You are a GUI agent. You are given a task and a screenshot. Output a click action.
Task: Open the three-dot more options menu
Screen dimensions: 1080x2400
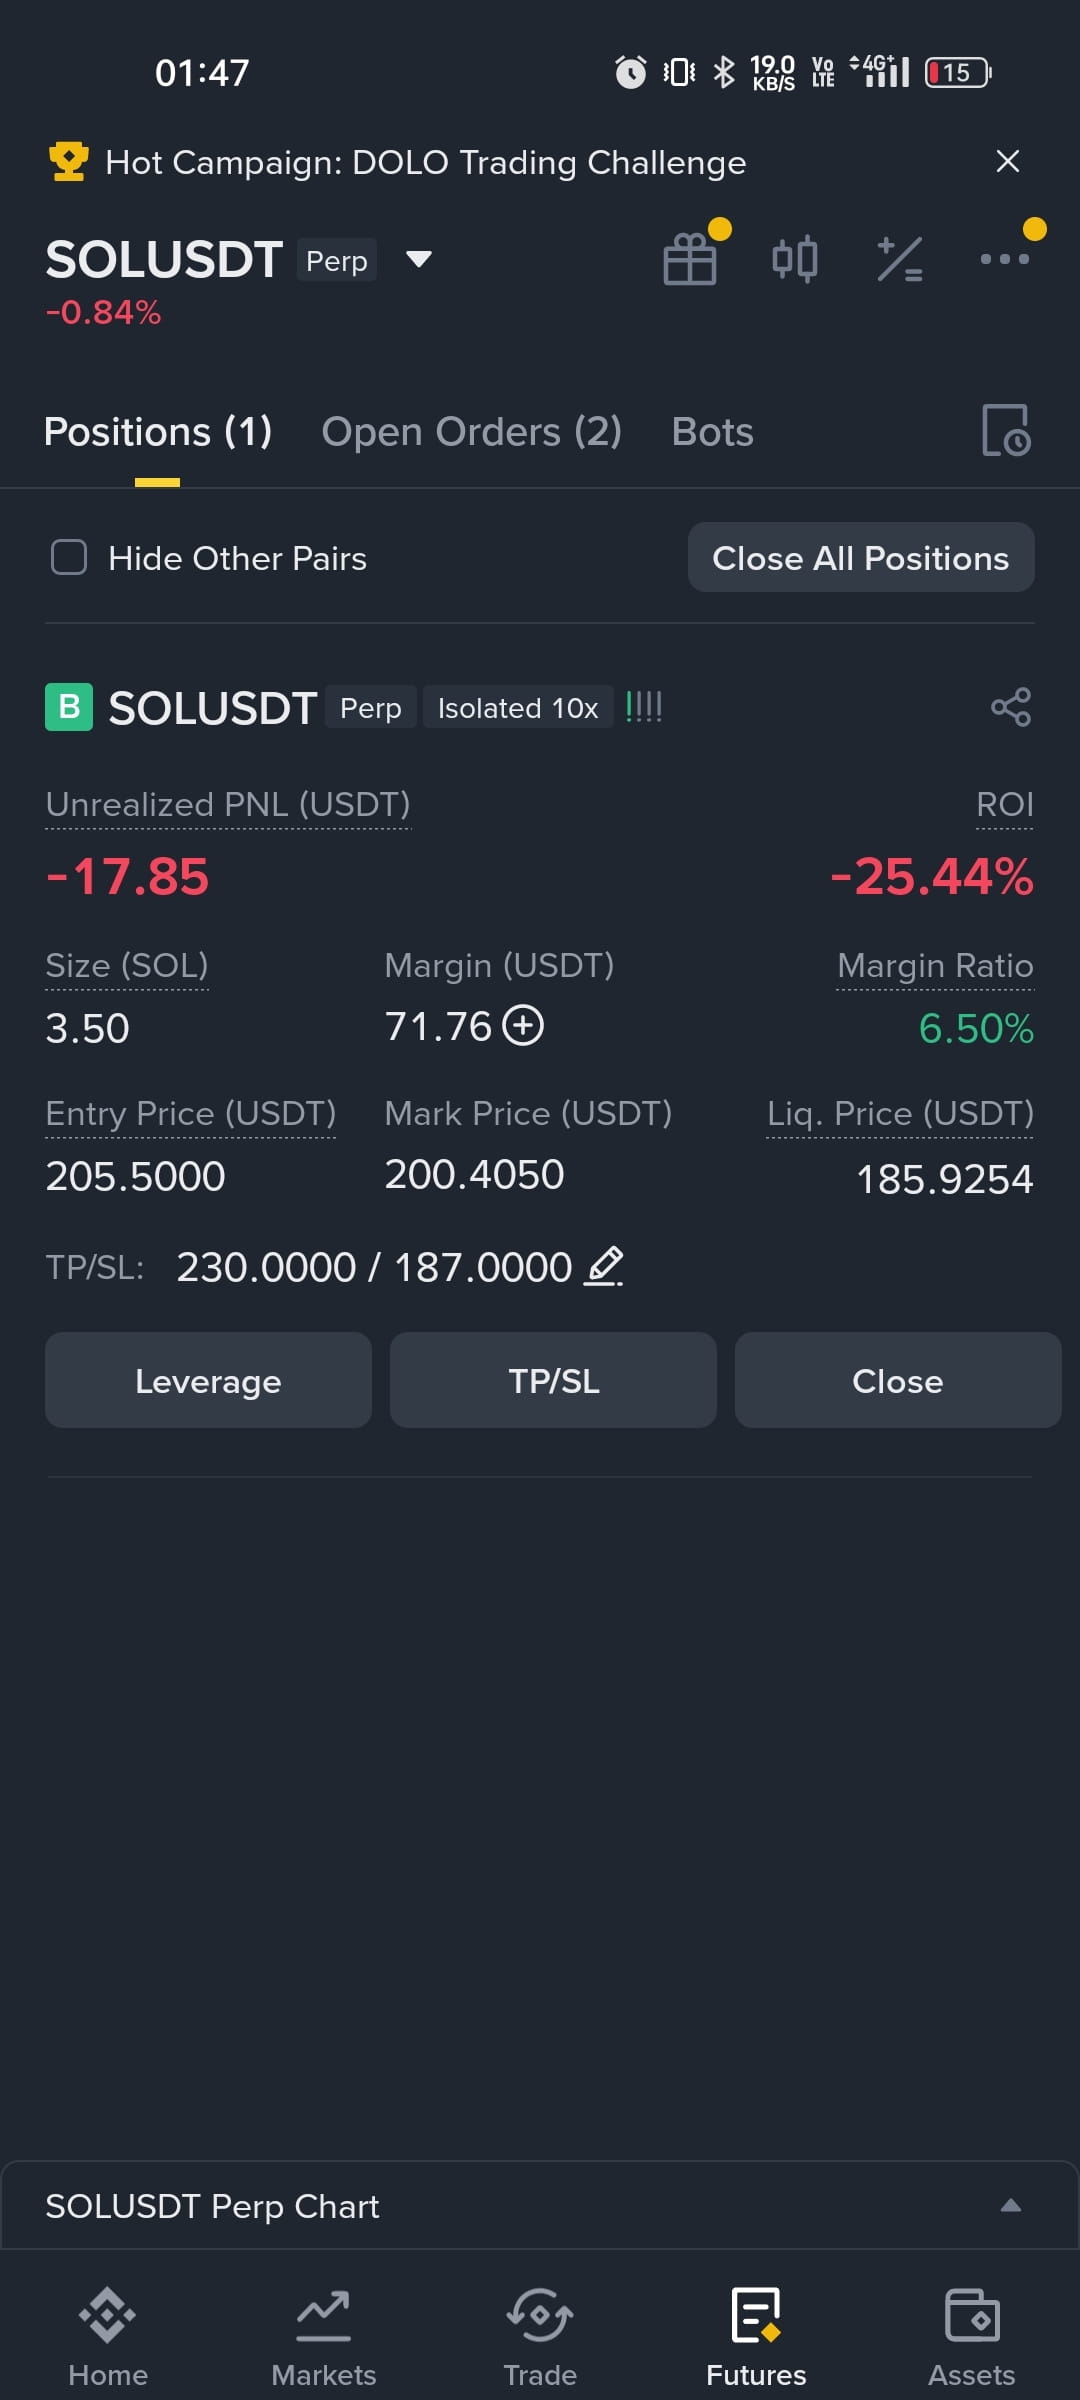coord(1004,259)
